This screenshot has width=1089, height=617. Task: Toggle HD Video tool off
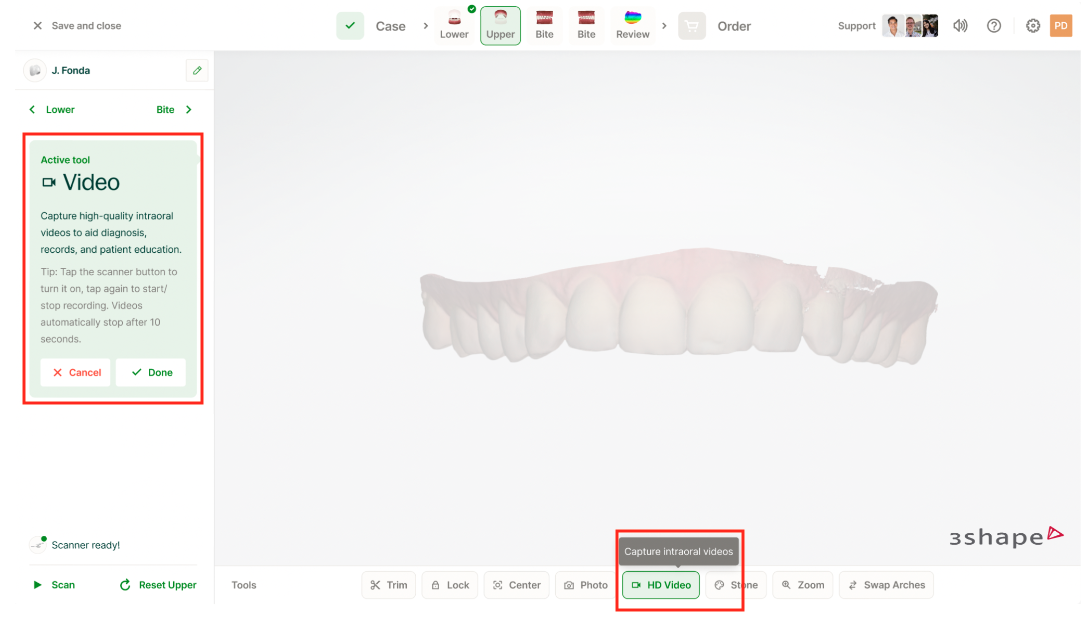(x=661, y=585)
